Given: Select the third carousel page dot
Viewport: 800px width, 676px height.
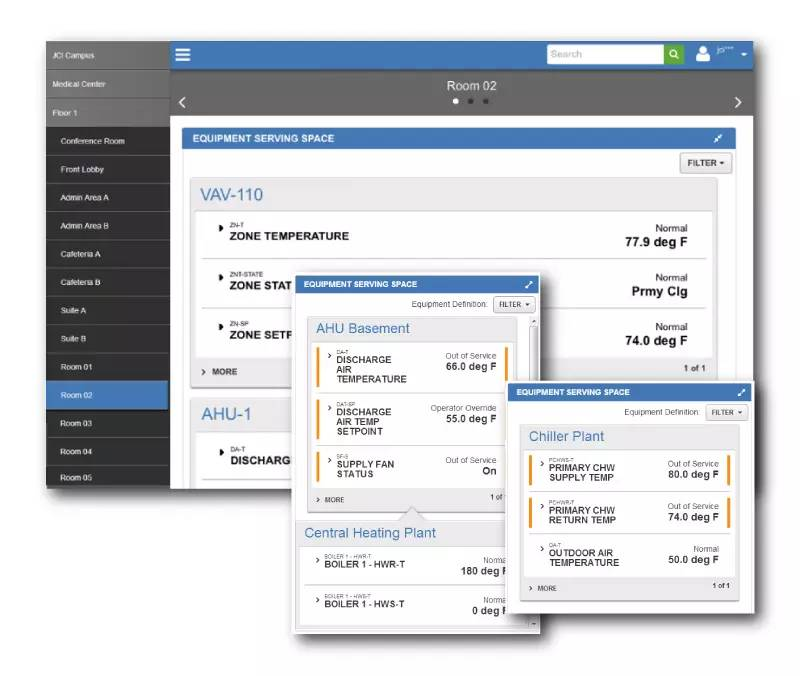Looking at the screenshot, I should coord(486,102).
